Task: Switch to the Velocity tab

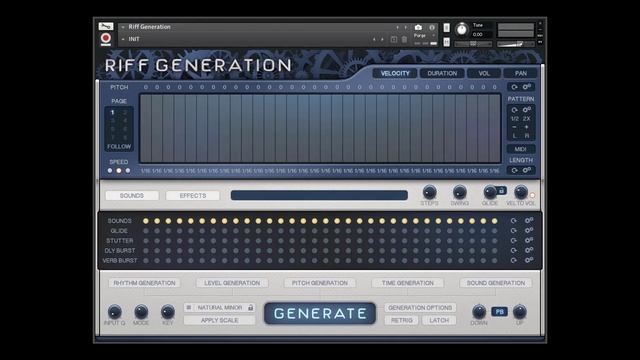Action: tap(395, 73)
